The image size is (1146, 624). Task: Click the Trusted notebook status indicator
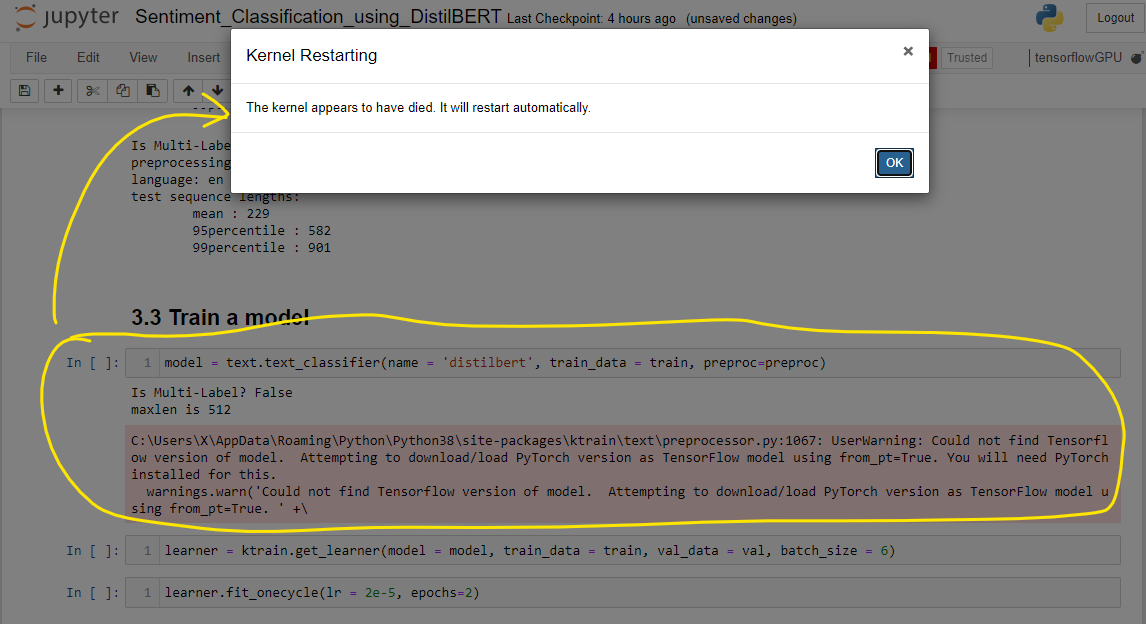[x=965, y=57]
